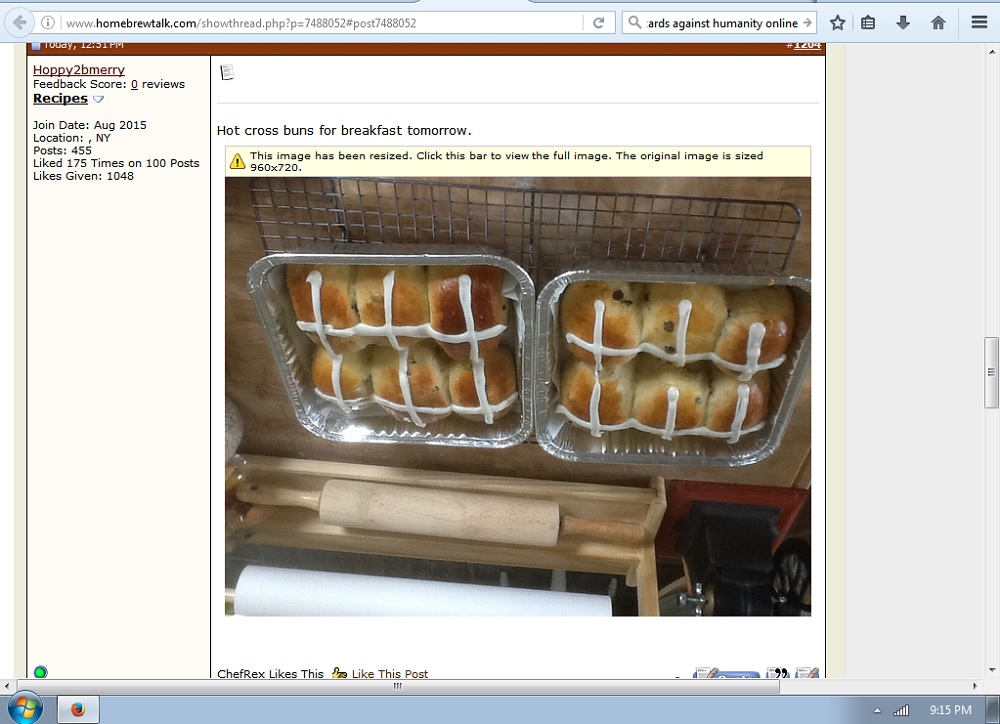Click the search magnifier icon in search box
This screenshot has height=724, width=1000.
[635, 22]
